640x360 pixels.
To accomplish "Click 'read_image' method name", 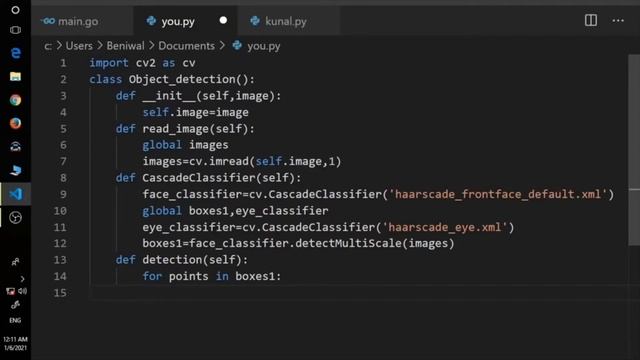I will click(176, 129).
